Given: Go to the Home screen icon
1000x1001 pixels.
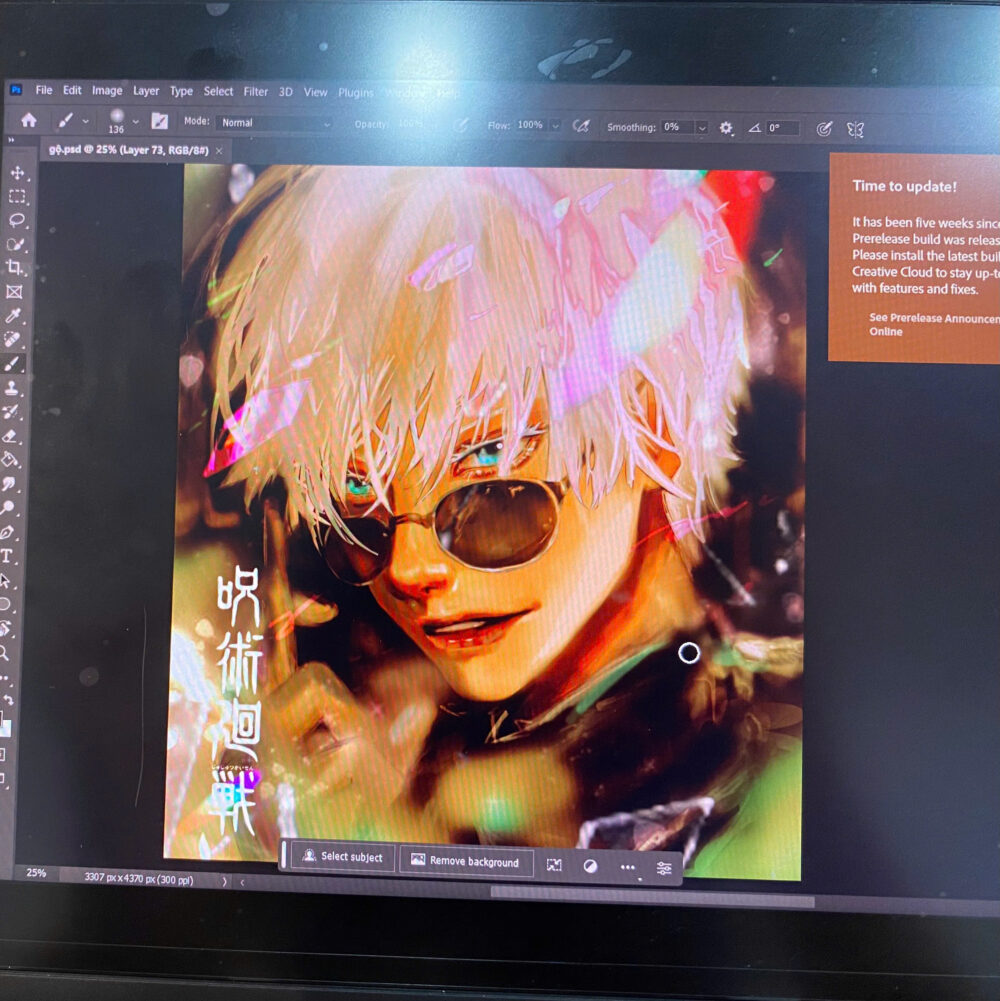Looking at the screenshot, I should (29, 120).
